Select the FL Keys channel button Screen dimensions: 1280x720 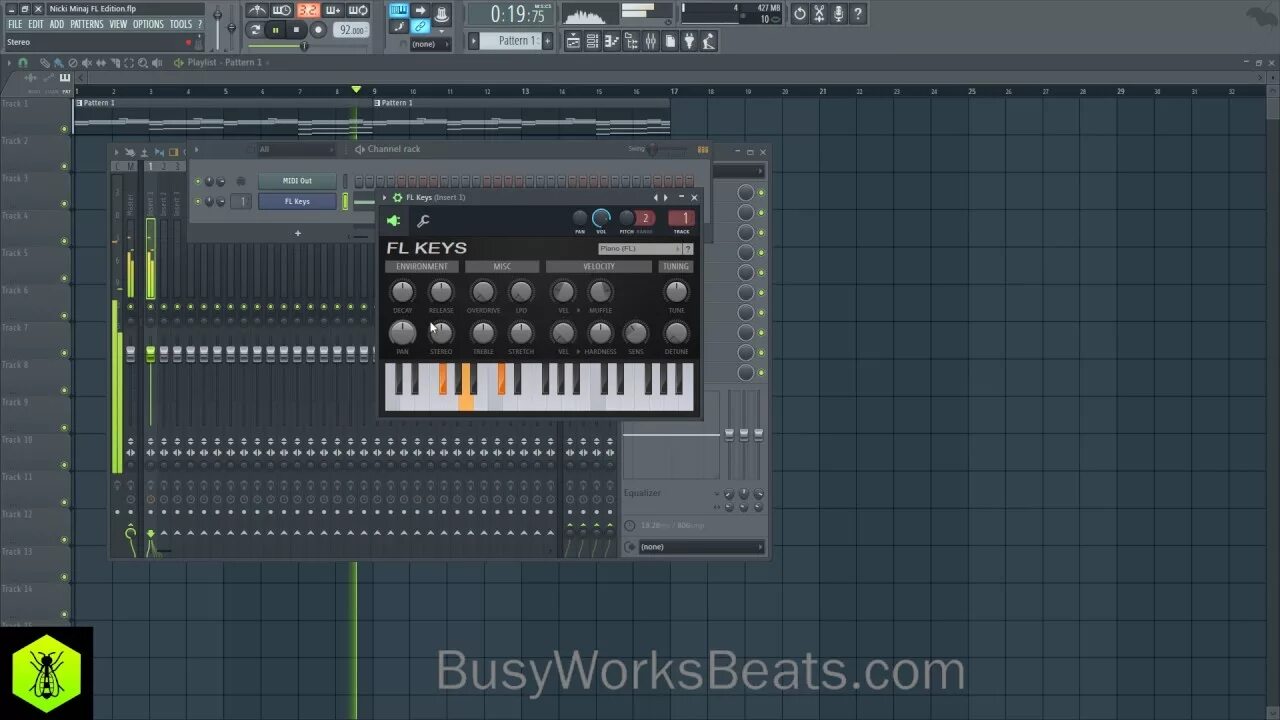[297, 201]
